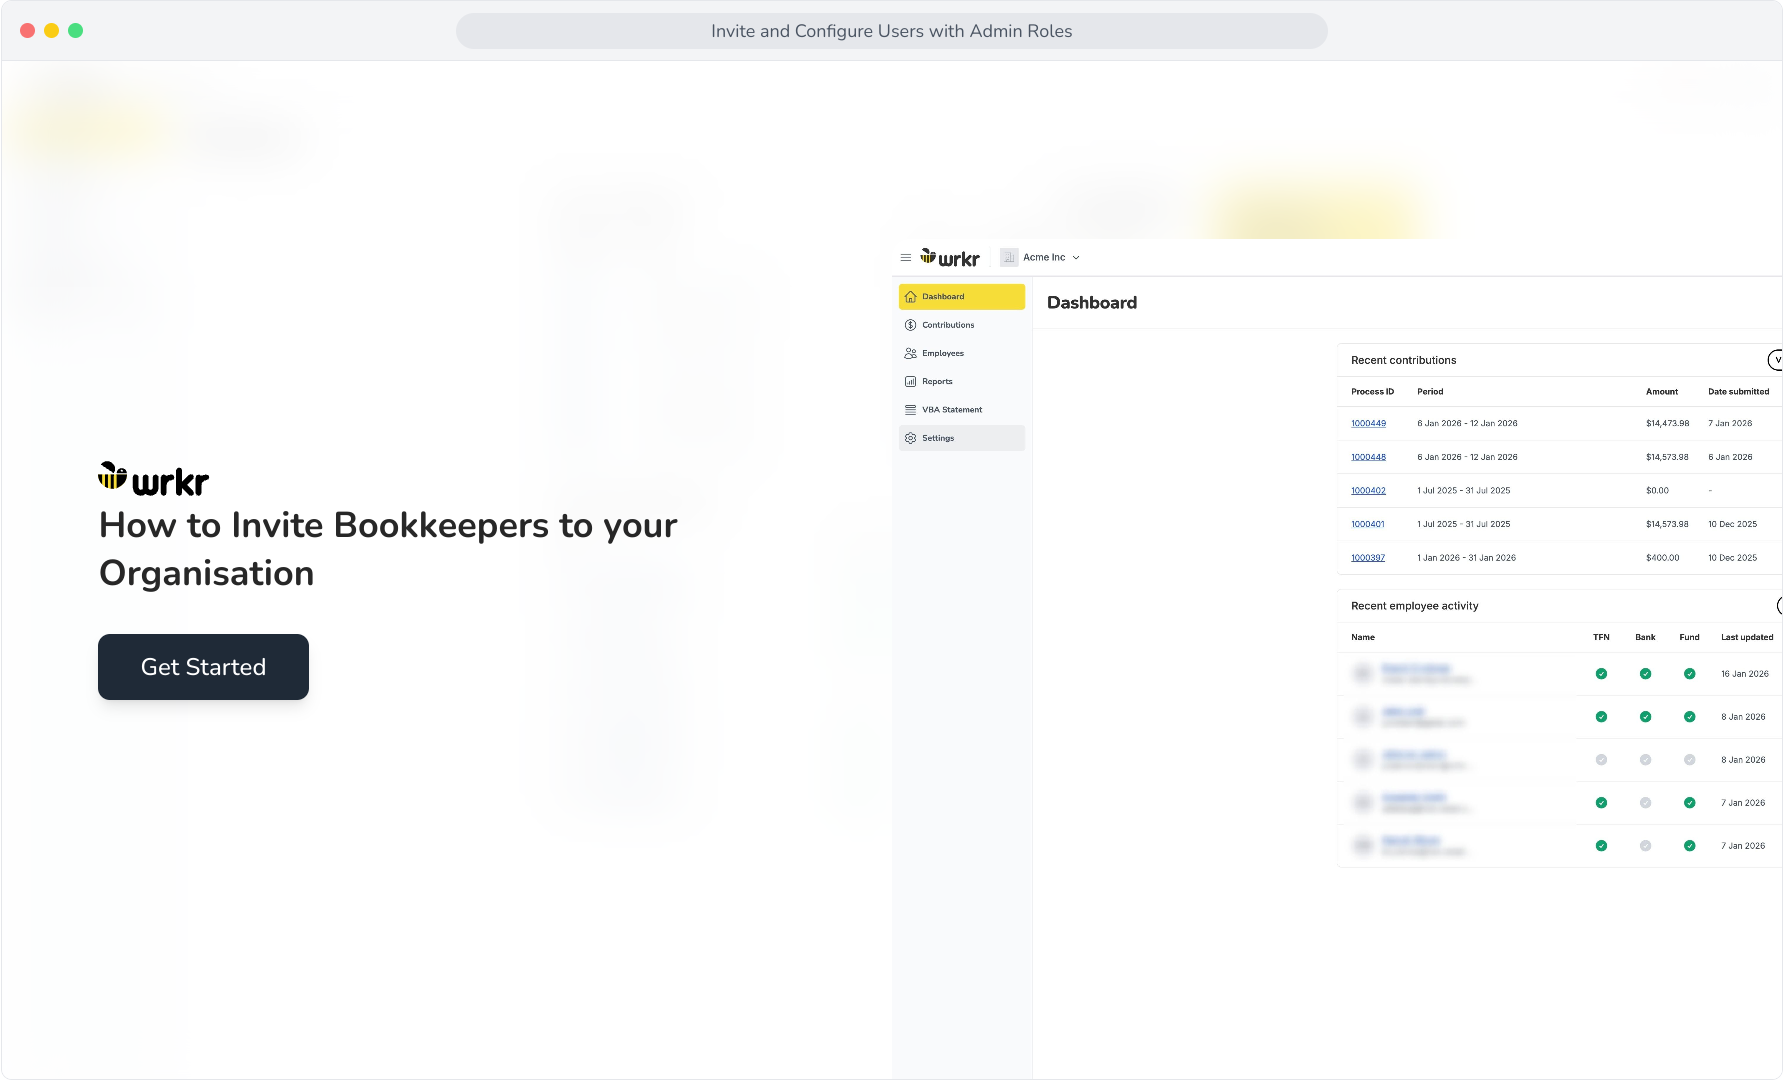This screenshot has width=1784, height=1080.
Task: Click the Employees people icon
Action: (910, 353)
